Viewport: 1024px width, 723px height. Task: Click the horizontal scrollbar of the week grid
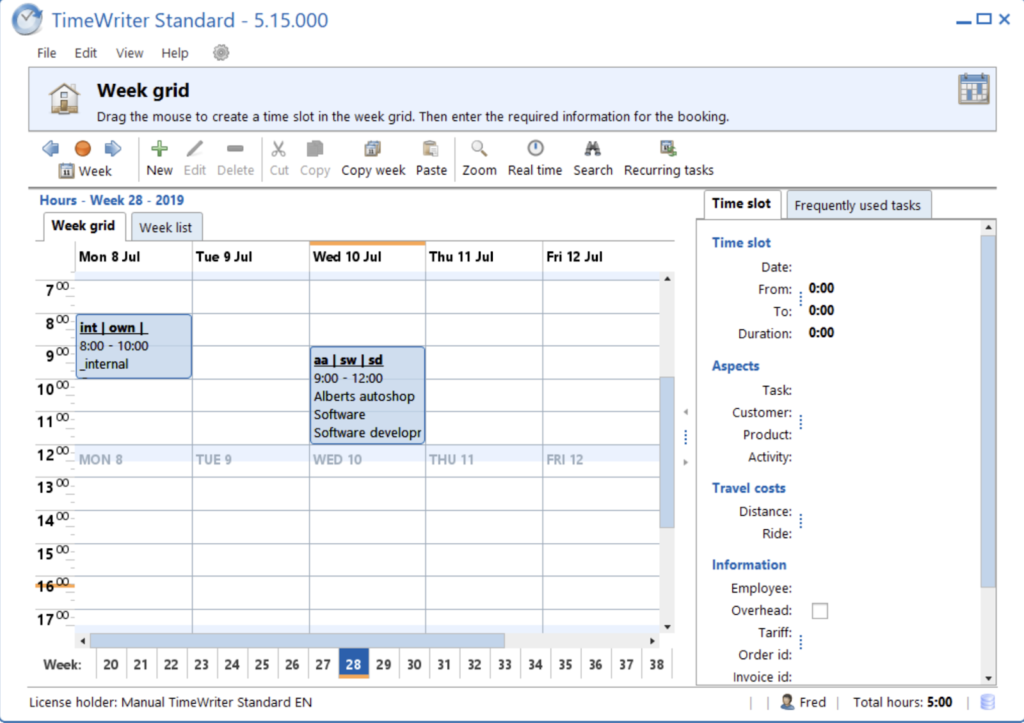(x=298, y=640)
